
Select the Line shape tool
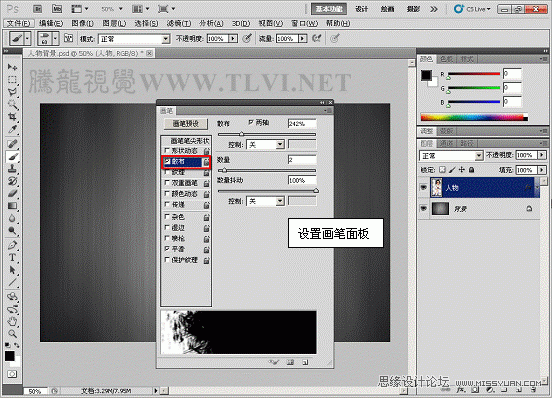(12, 282)
